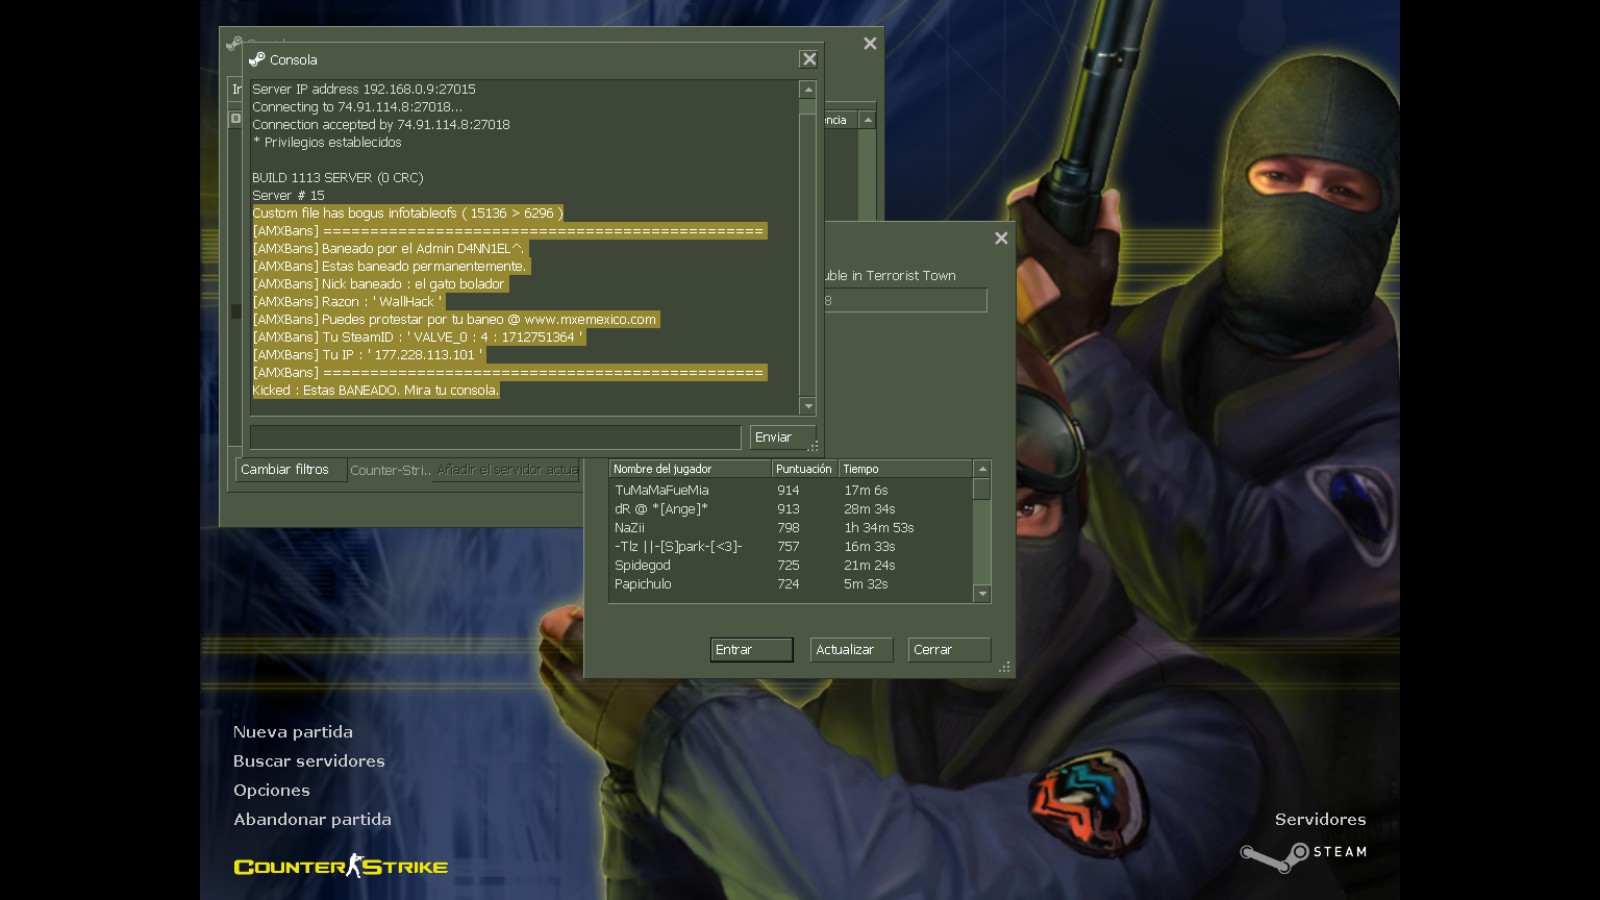Click the console scrollbar down arrow
The width and height of the screenshot is (1600, 900).
point(808,406)
